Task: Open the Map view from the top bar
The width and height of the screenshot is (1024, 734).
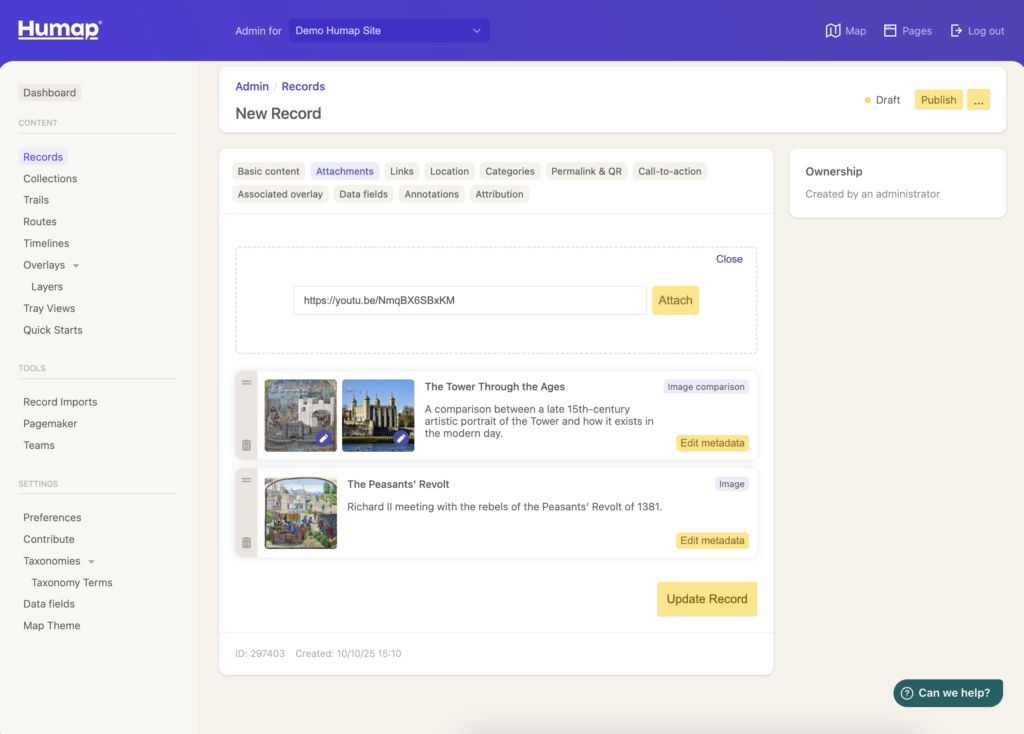Action: click(845, 30)
